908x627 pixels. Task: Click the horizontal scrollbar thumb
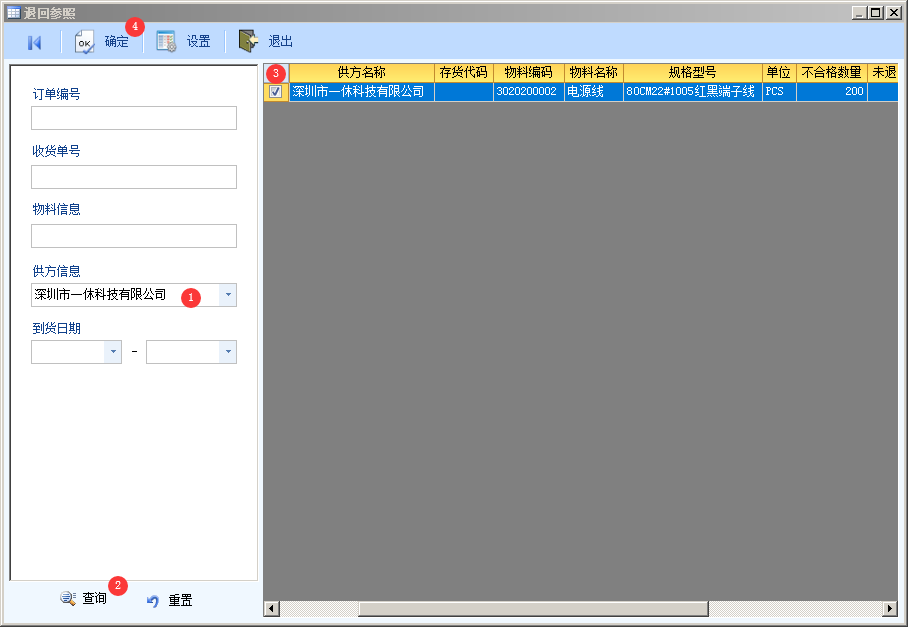coord(533,608)
